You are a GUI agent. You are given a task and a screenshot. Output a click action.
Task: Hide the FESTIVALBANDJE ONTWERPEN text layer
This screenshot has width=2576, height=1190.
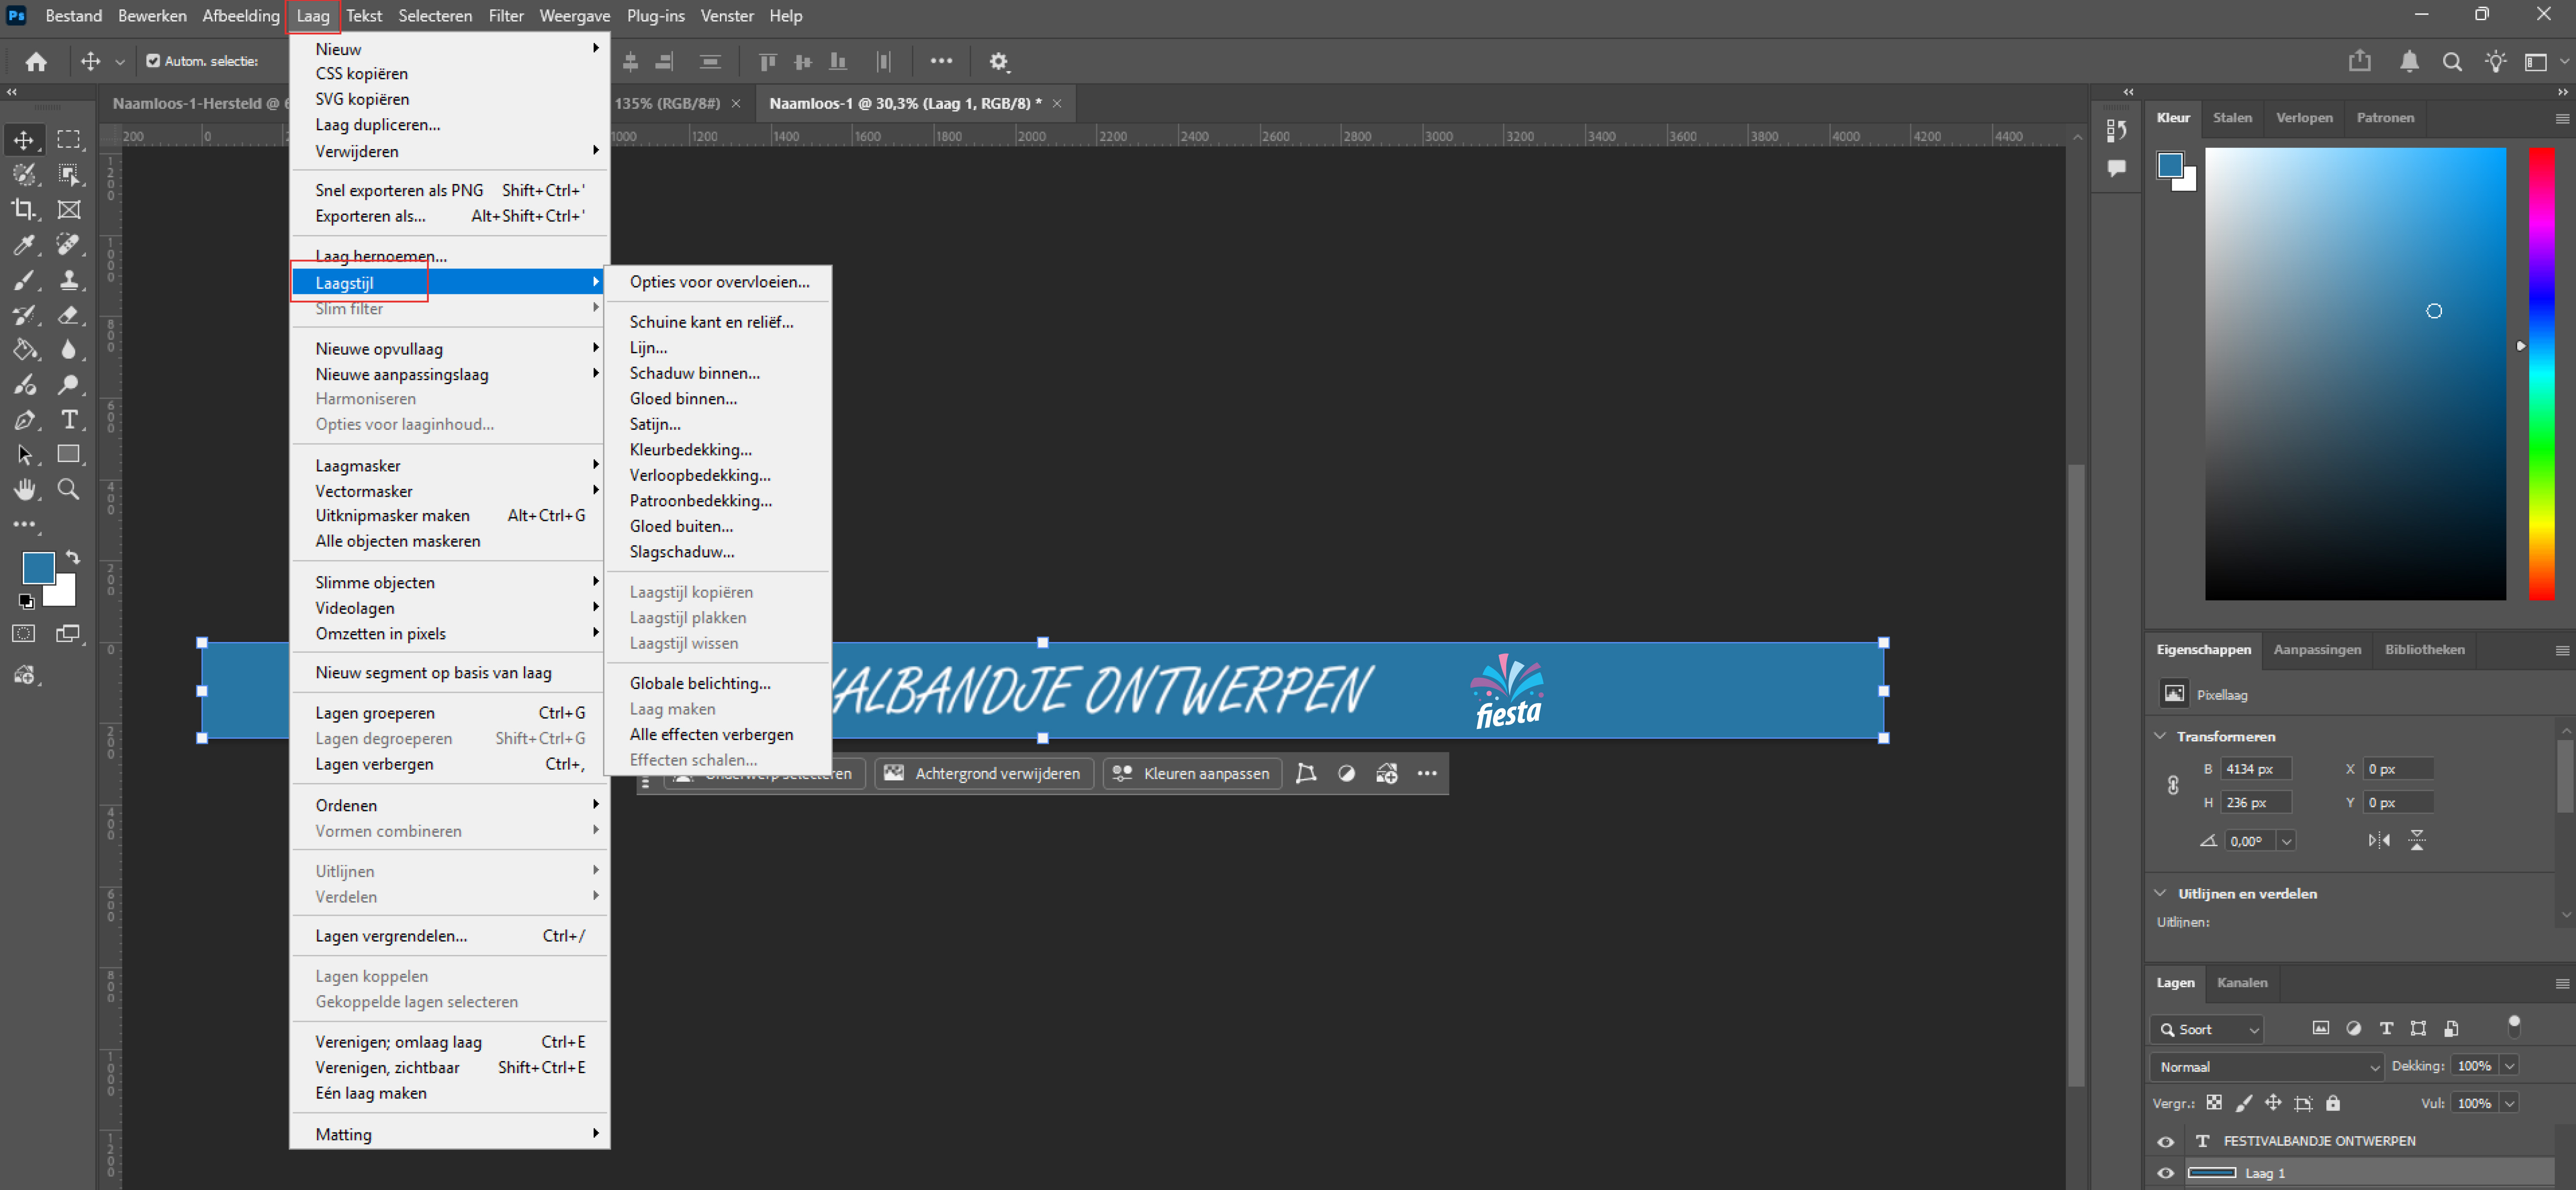coord(2166,1141)
